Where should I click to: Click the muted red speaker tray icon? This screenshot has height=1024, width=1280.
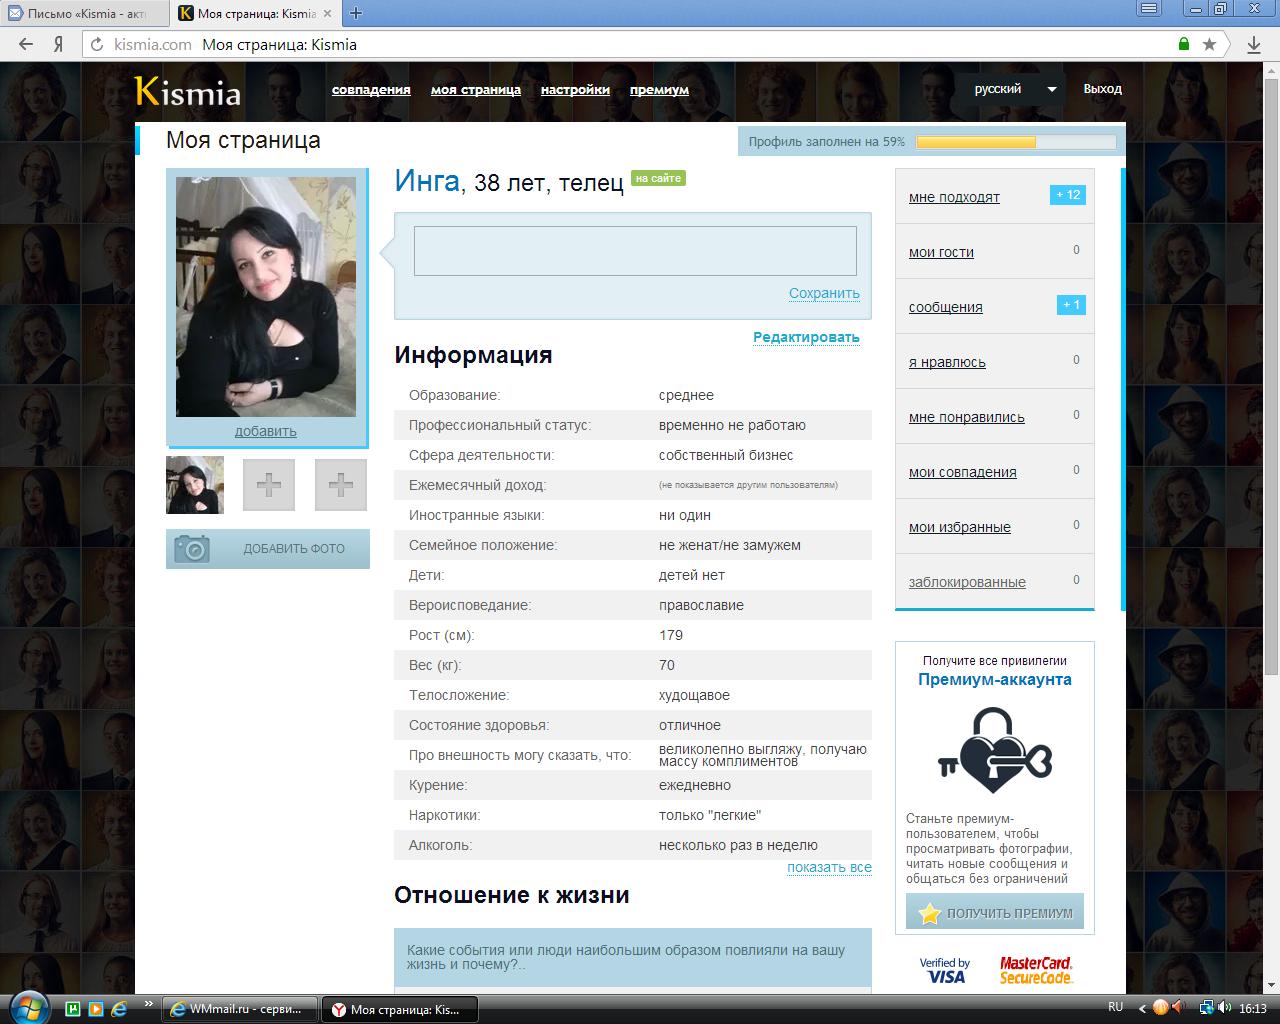tap(1177, 1008)
